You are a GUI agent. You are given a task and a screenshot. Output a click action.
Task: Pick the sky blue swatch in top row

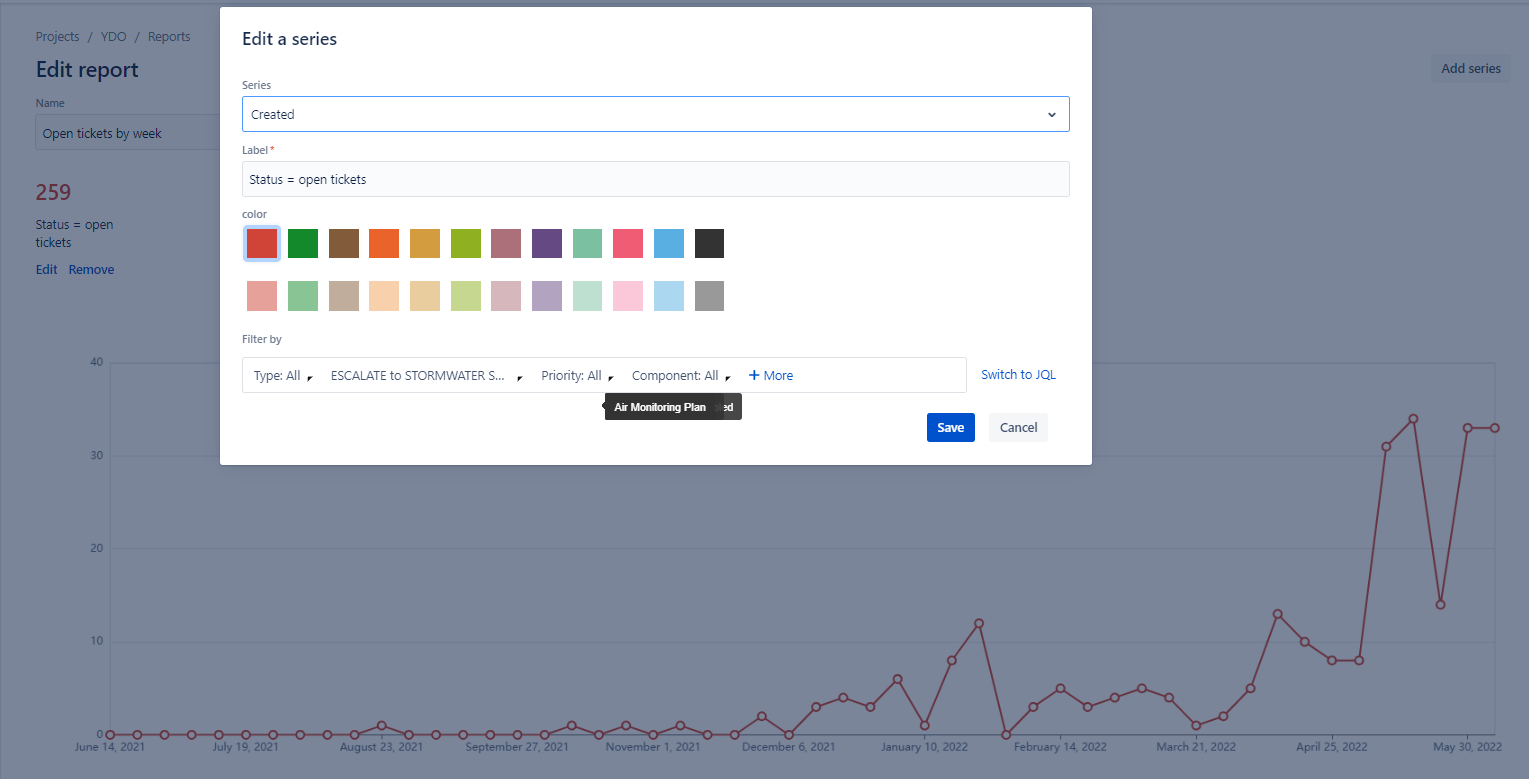point(669,243)
